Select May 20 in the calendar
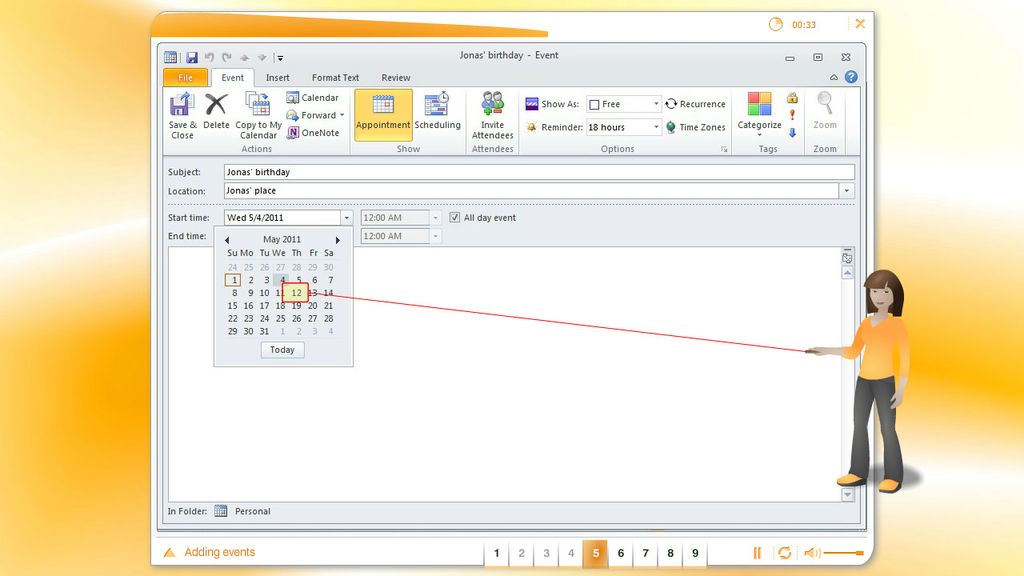The width and height of the screenshot is (1024, 576). point(313,306)
